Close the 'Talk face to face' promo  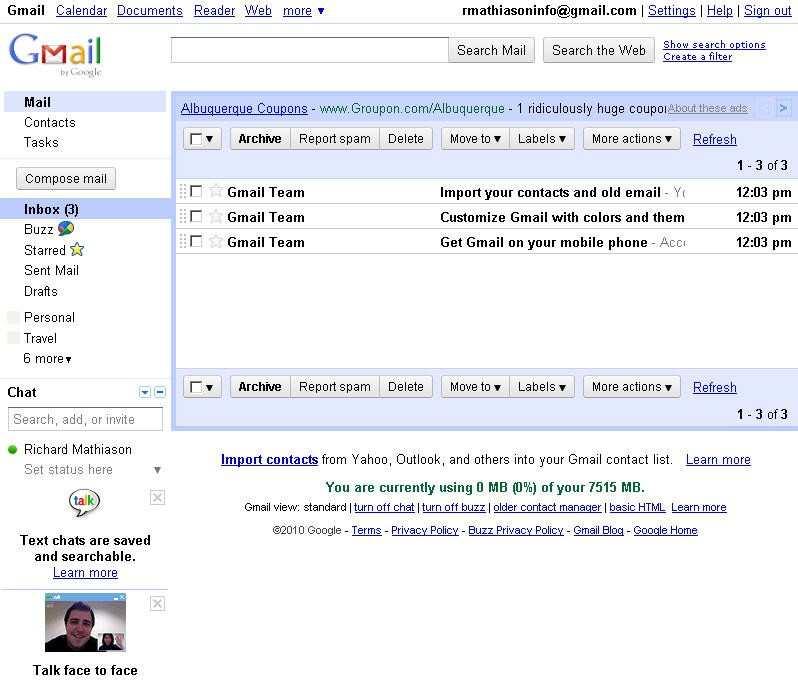(x=157, y=604)
